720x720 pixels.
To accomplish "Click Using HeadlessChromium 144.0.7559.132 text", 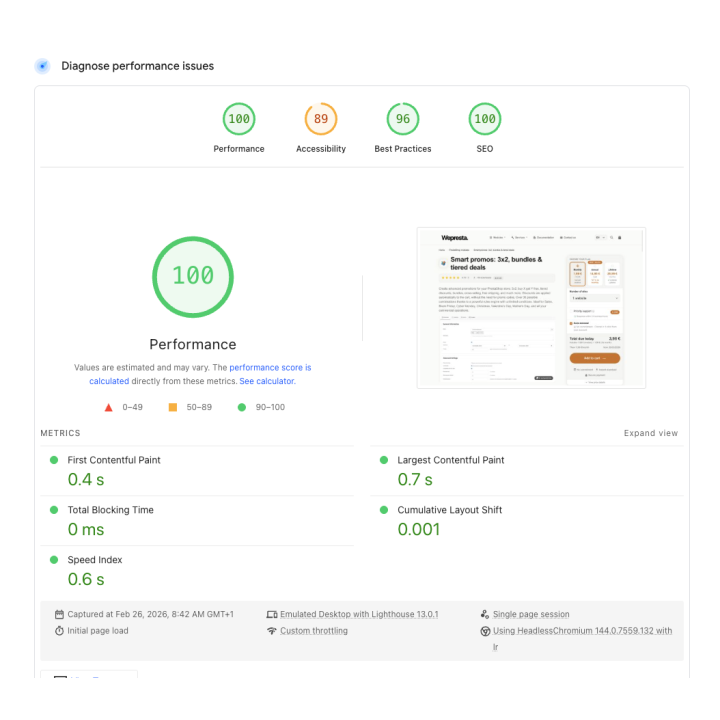I will (582, 631).
